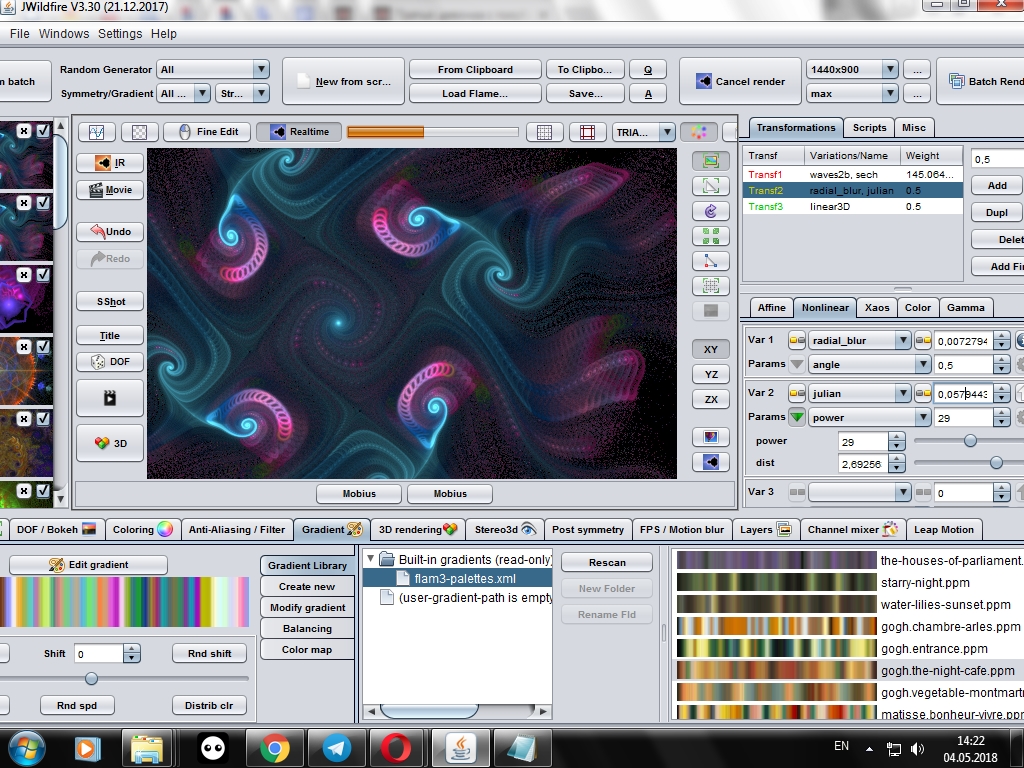Open the Random Generator dropdown
Image resolution: width=1024 pixels, height=768 pixels.
click(213, 69)
